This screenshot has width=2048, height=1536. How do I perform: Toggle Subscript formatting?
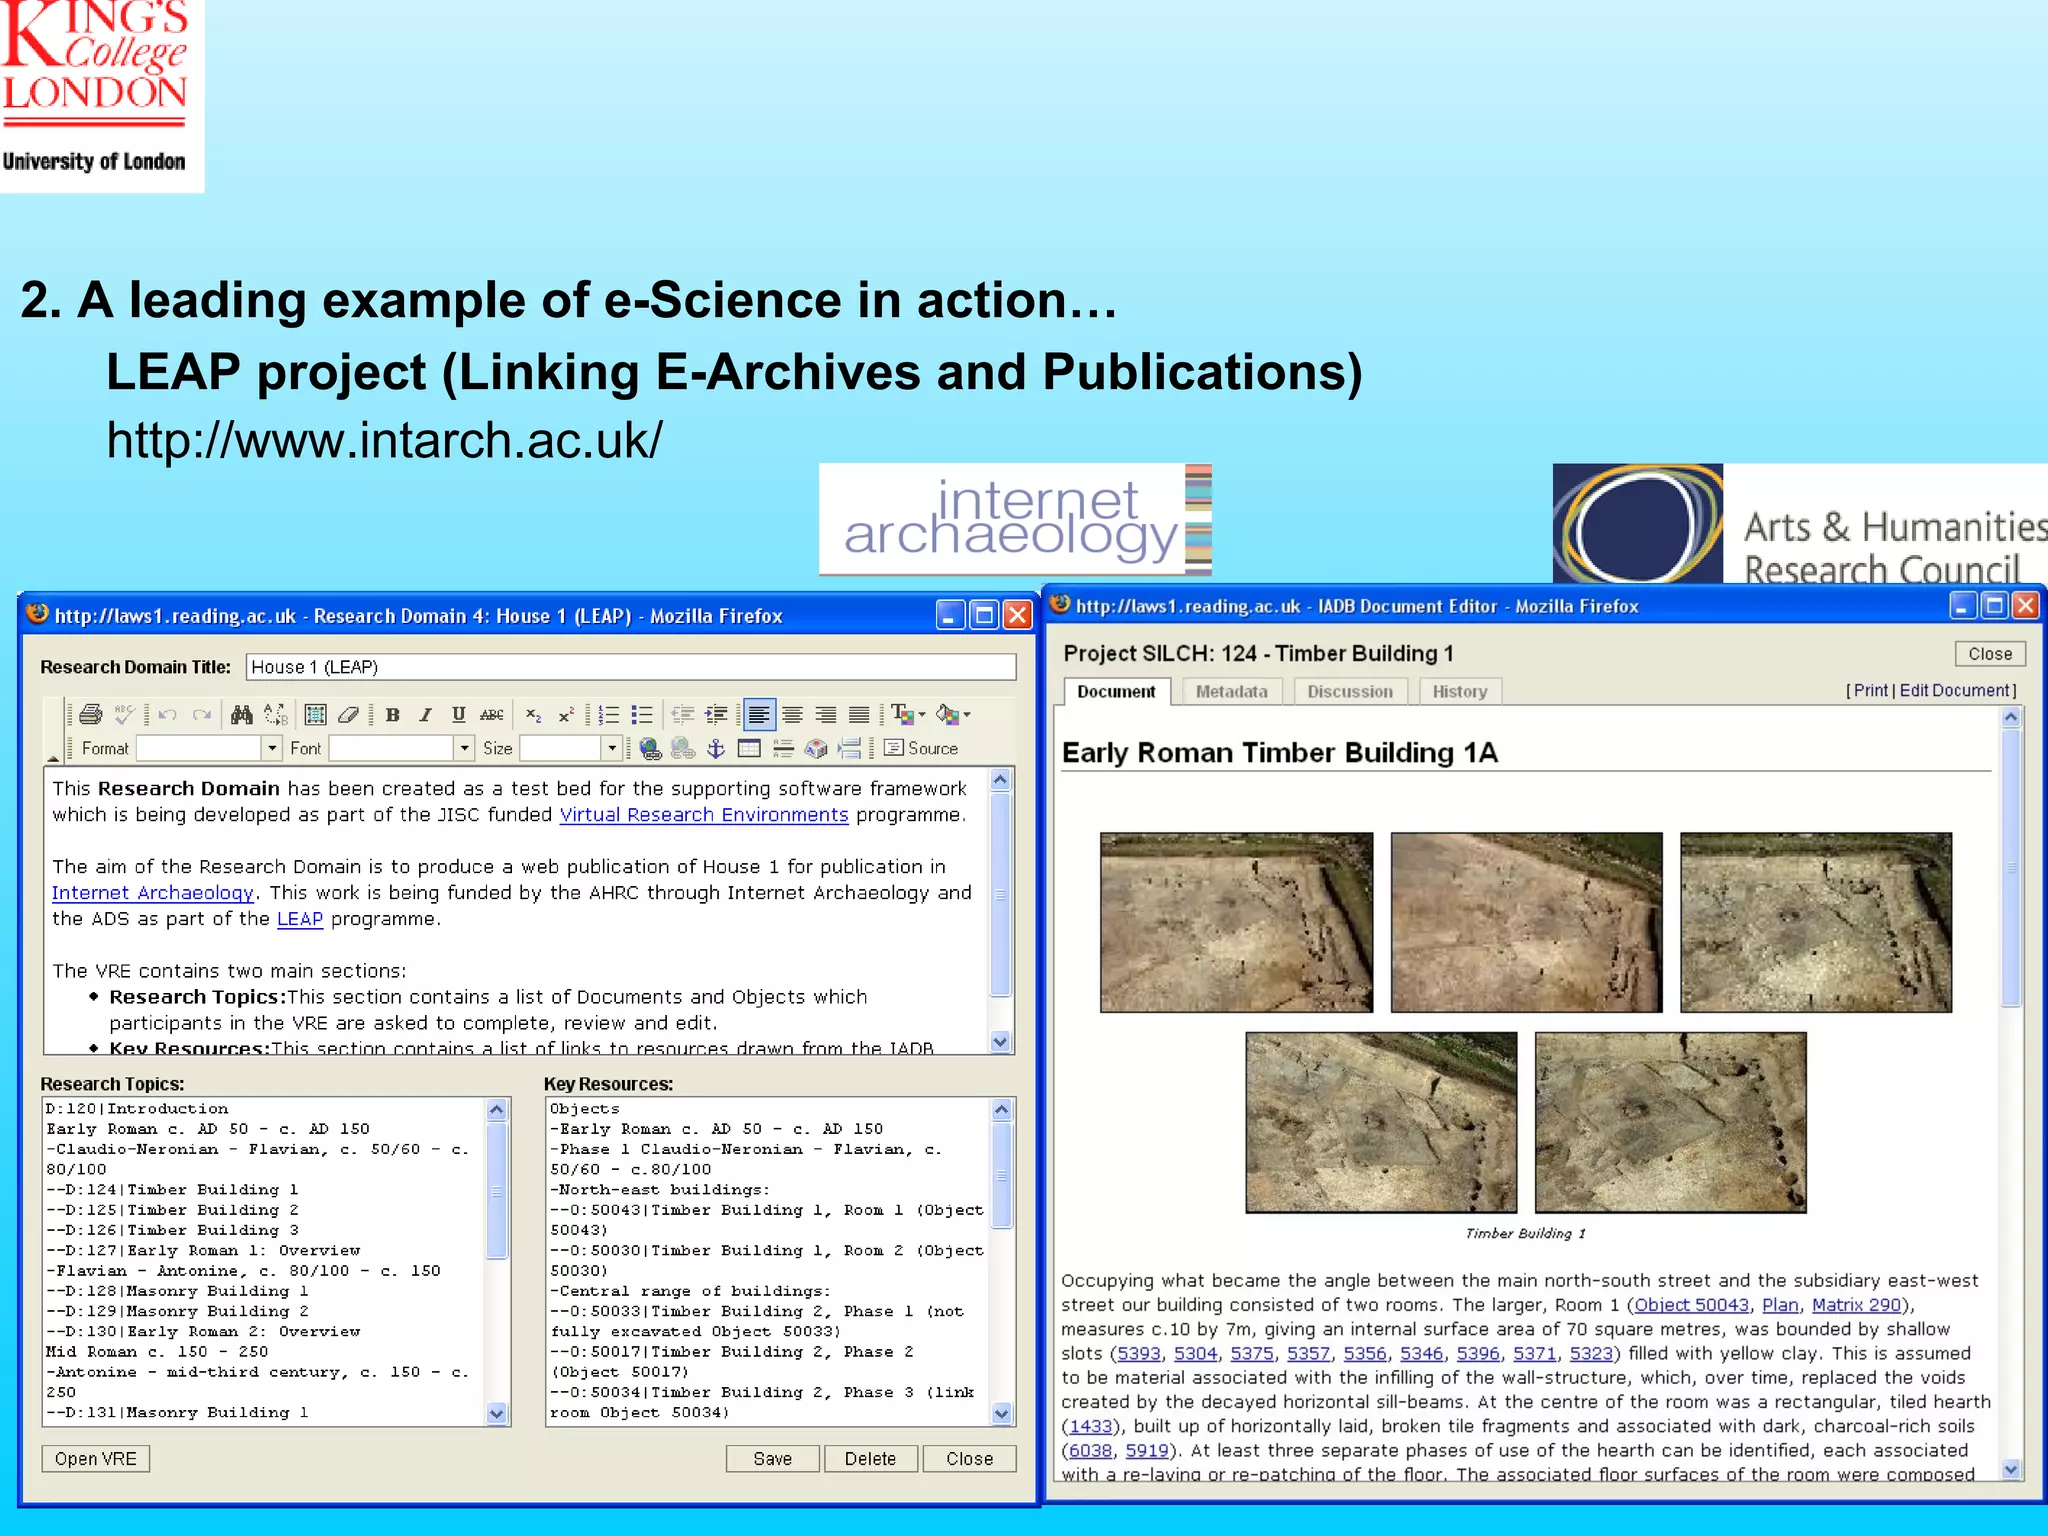[x=534, y=714]
